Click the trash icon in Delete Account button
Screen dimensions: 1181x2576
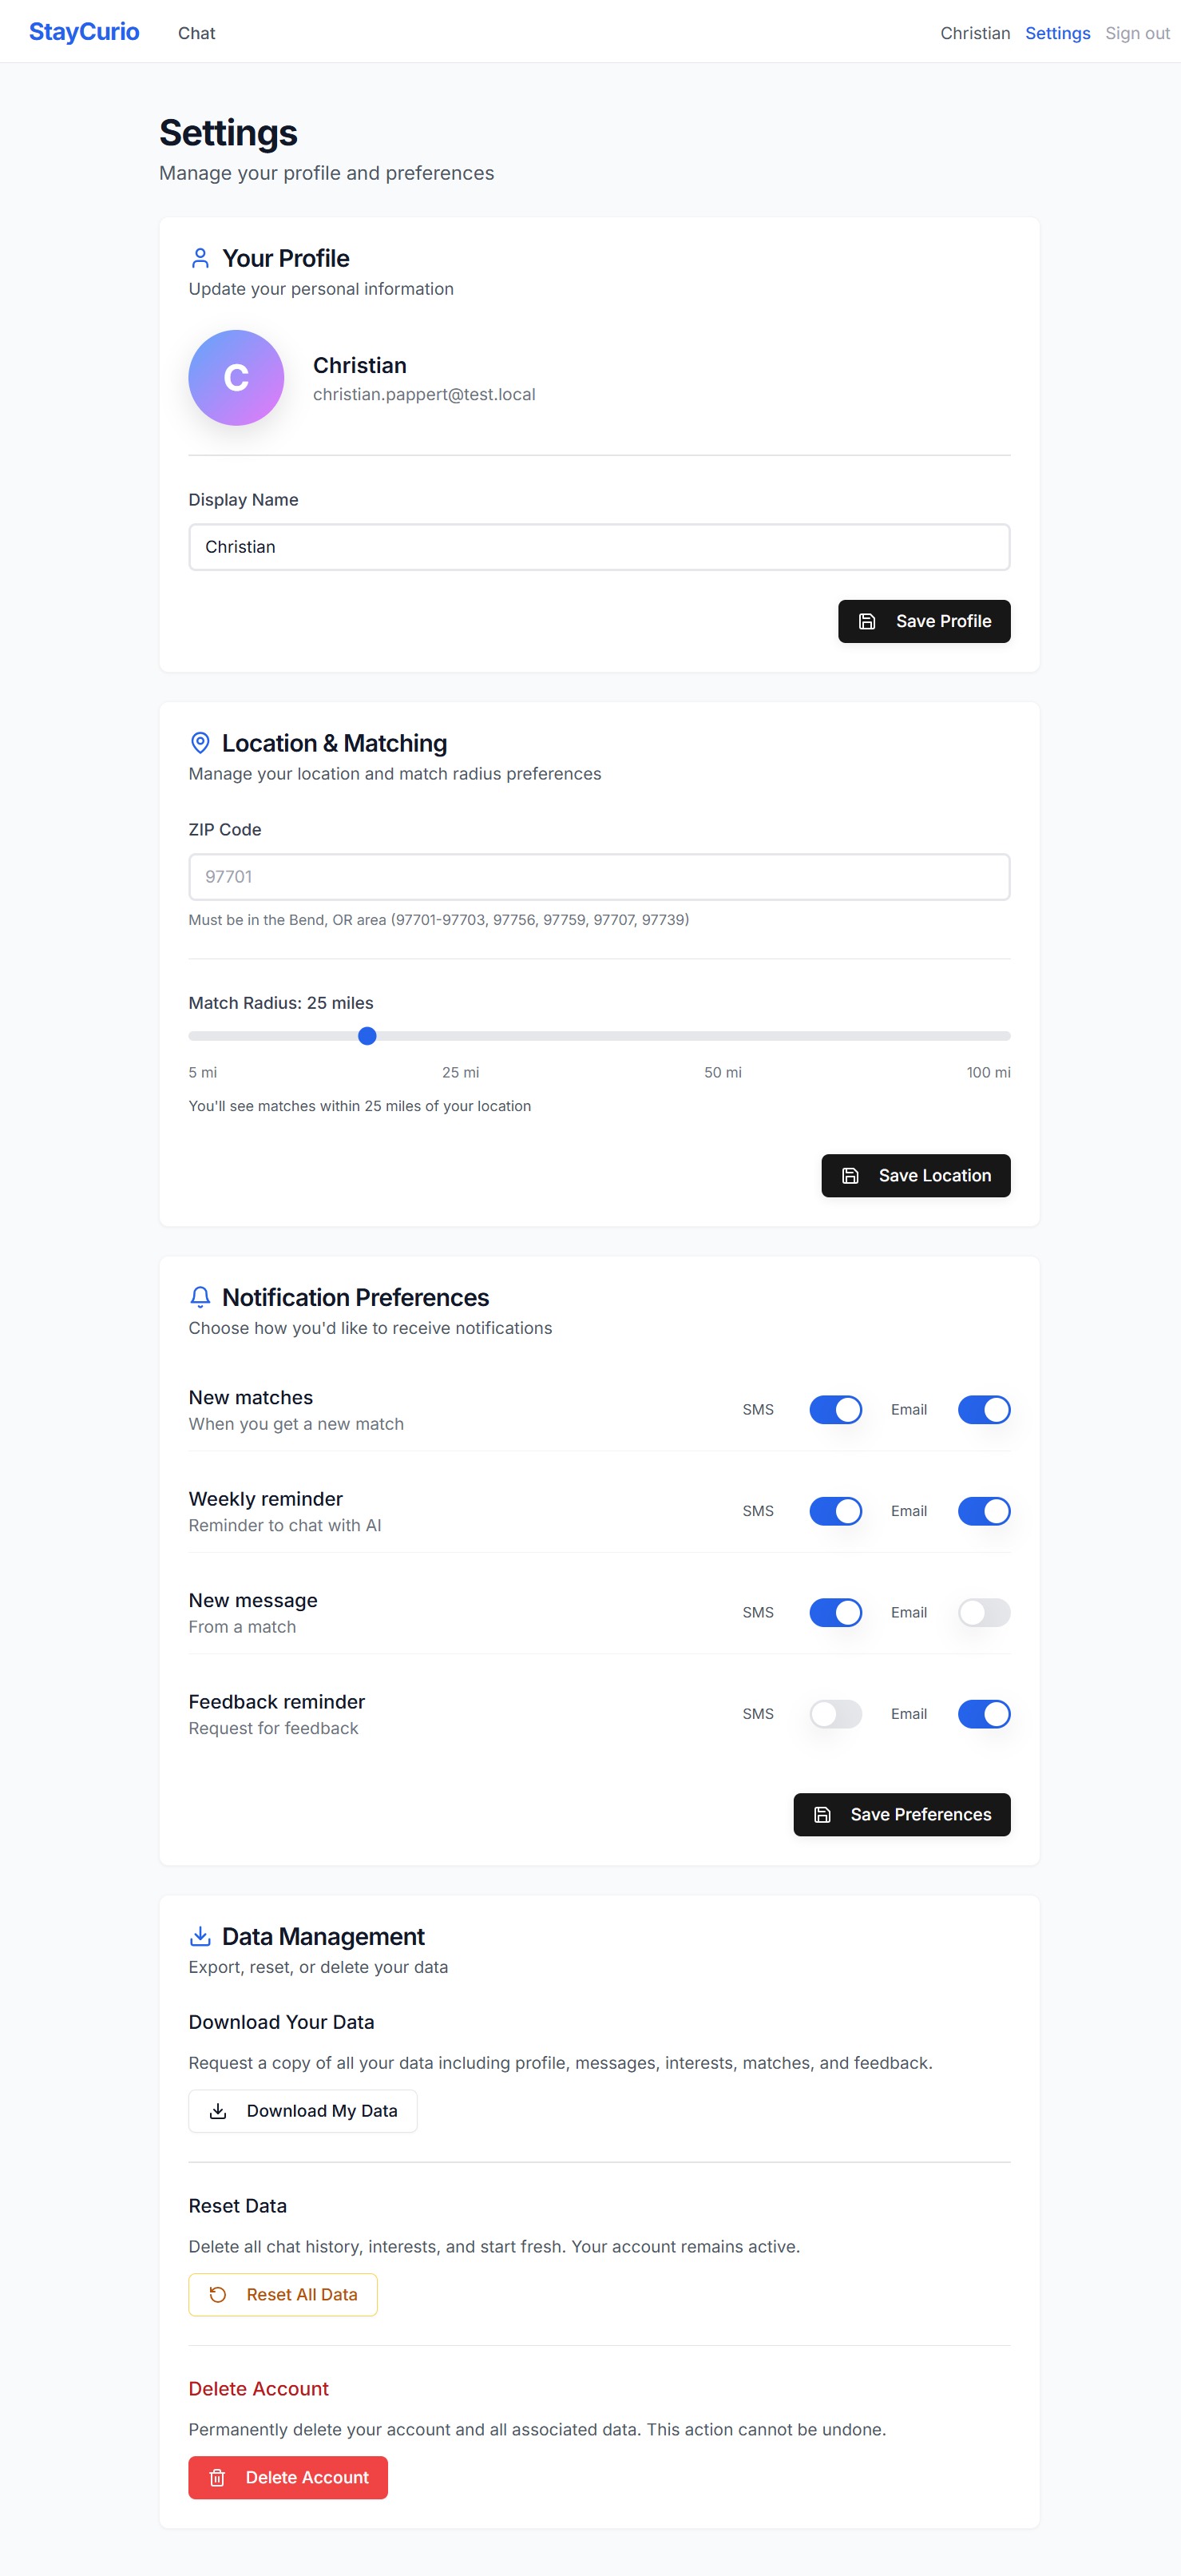[217, 2477]
